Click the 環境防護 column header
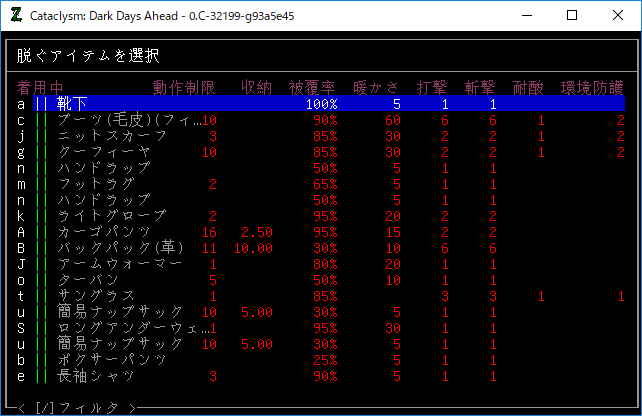This screenshot has height=416, width=642. [x=592, y=88]
